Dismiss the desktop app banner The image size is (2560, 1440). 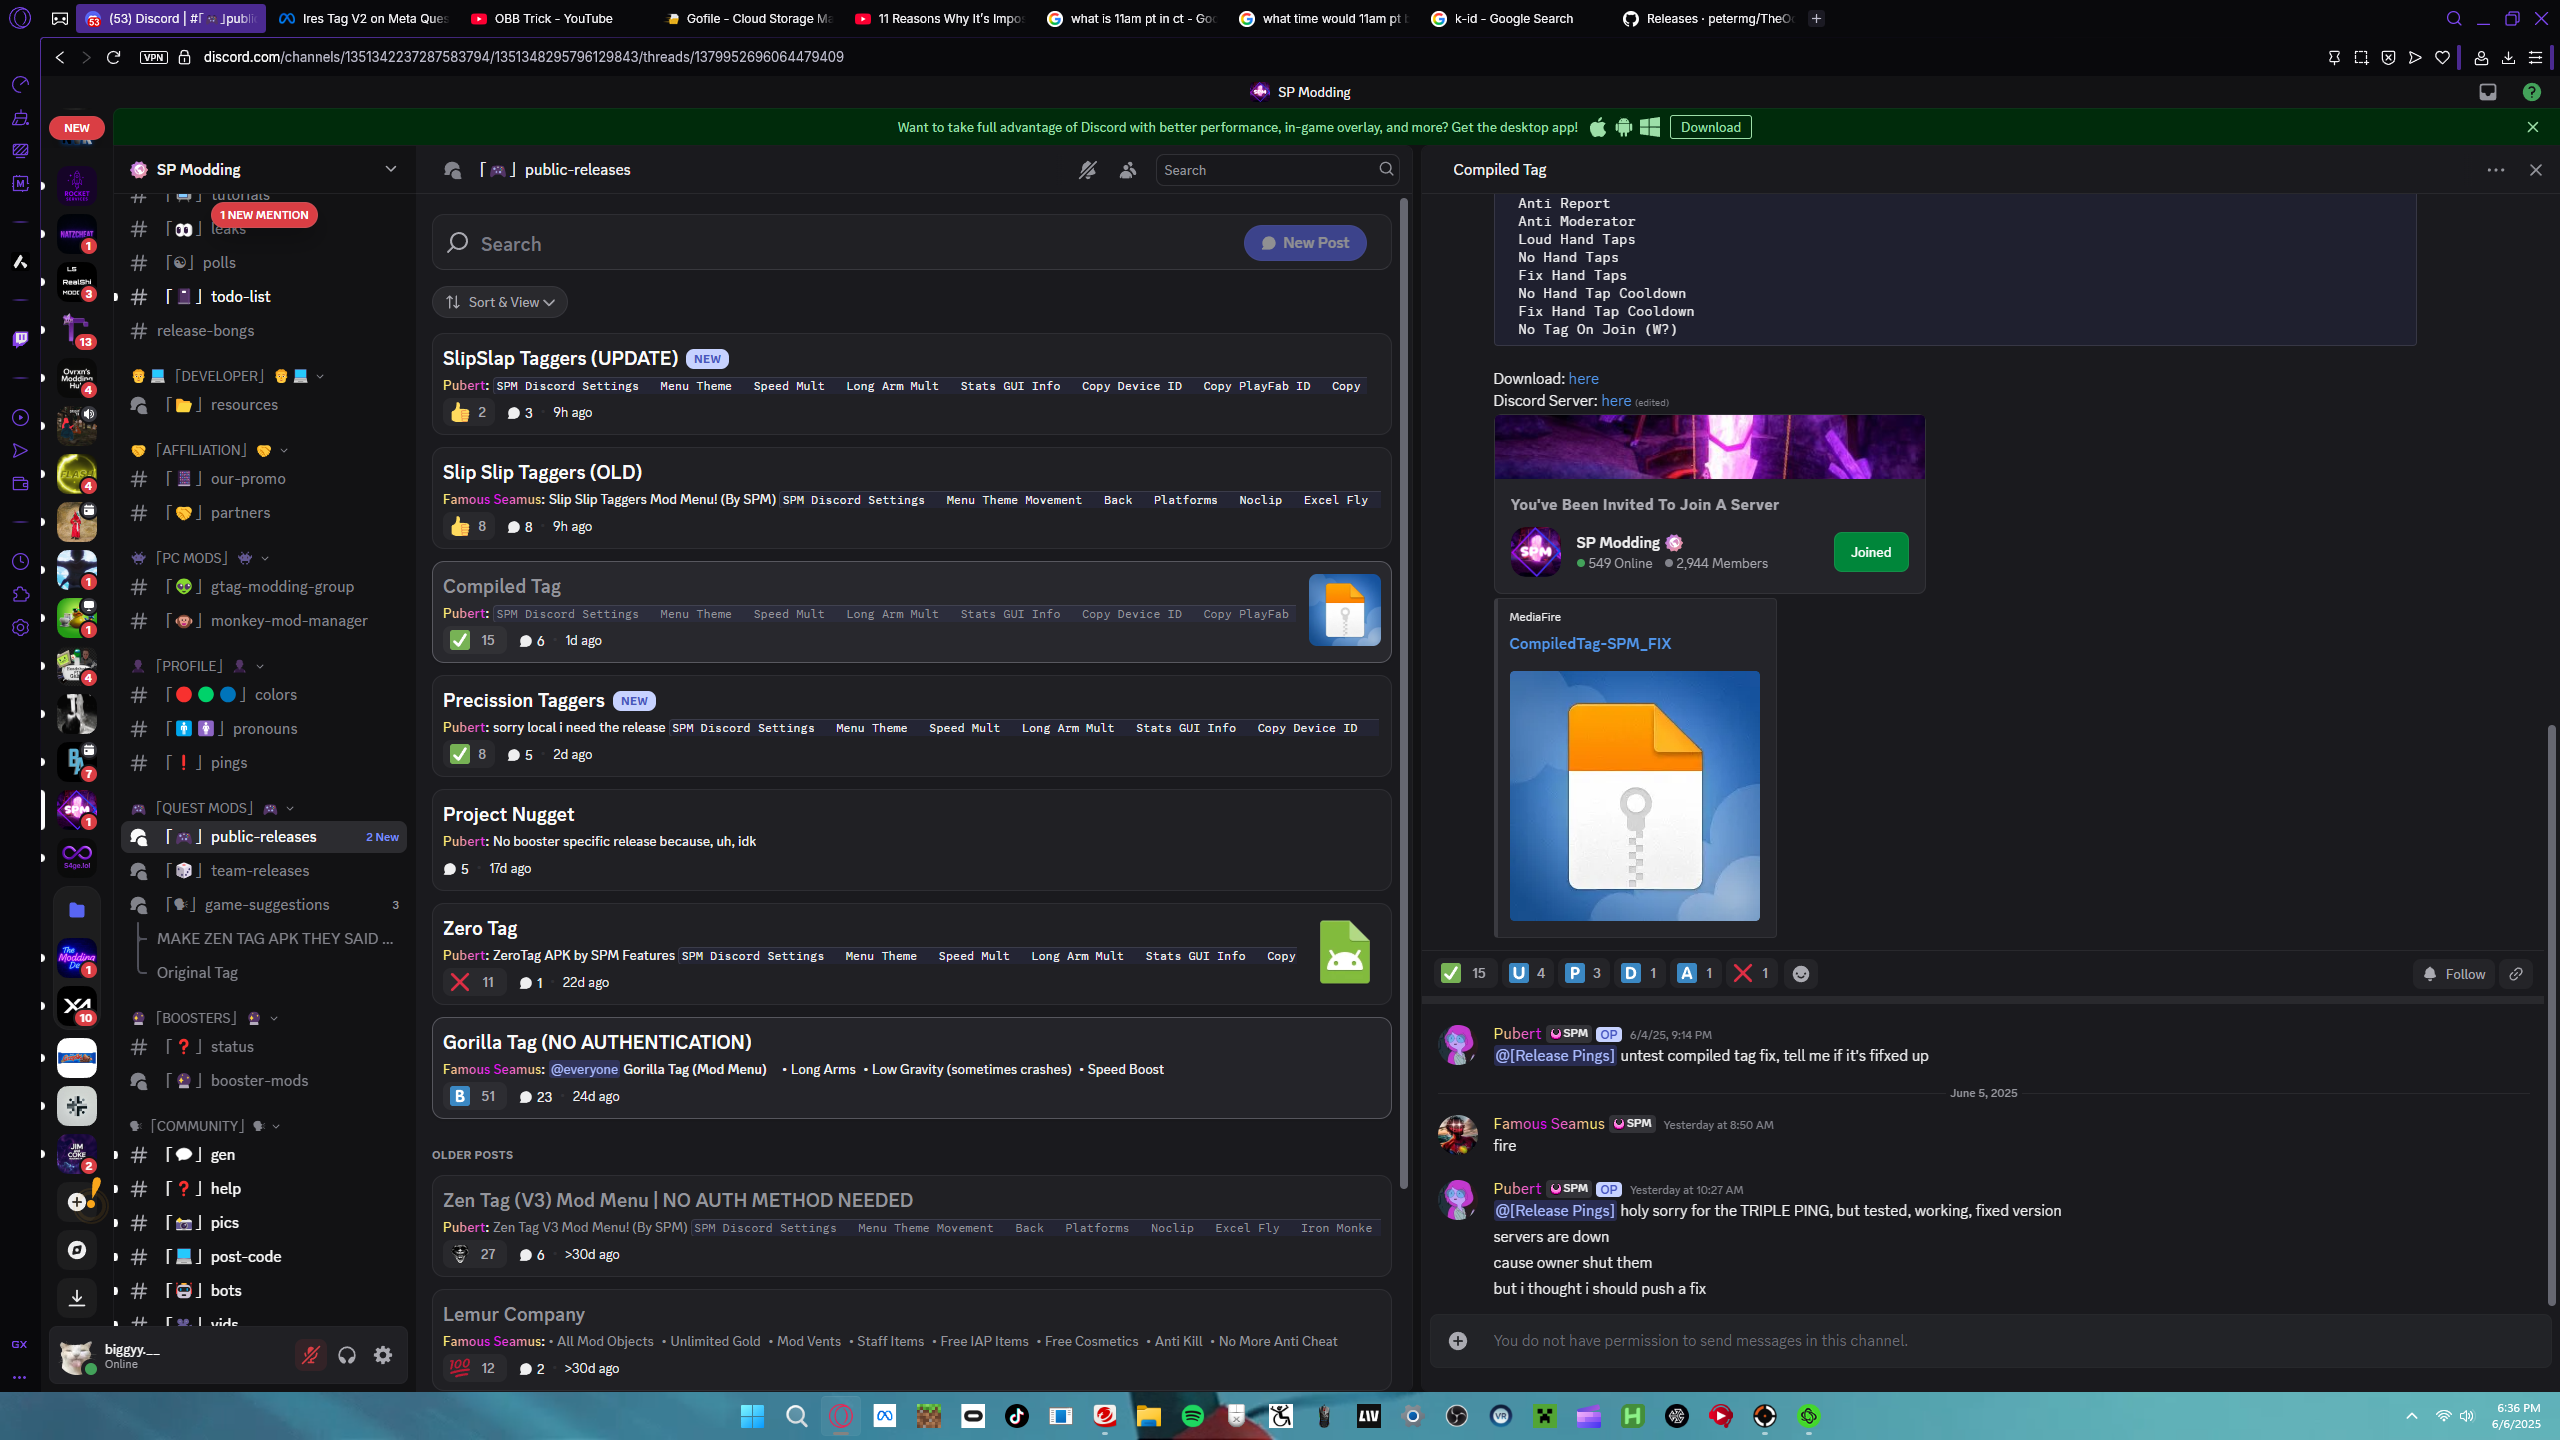(2533, 127)
